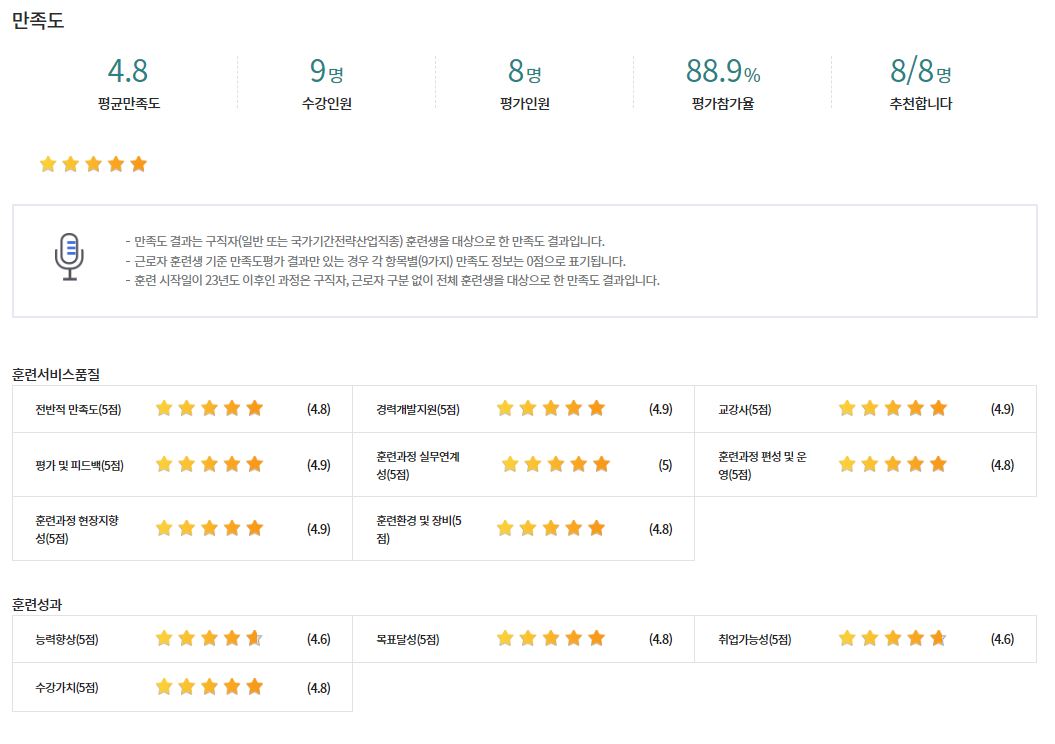Click the 훈련성과 section heading
This screenshot has height=744, width=1055.
click(37, 605)
